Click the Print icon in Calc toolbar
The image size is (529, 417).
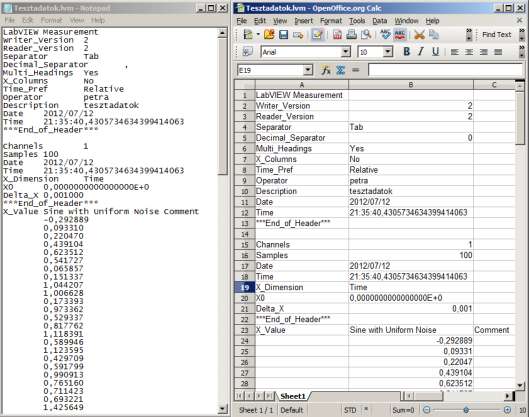(x=352, y=34)
